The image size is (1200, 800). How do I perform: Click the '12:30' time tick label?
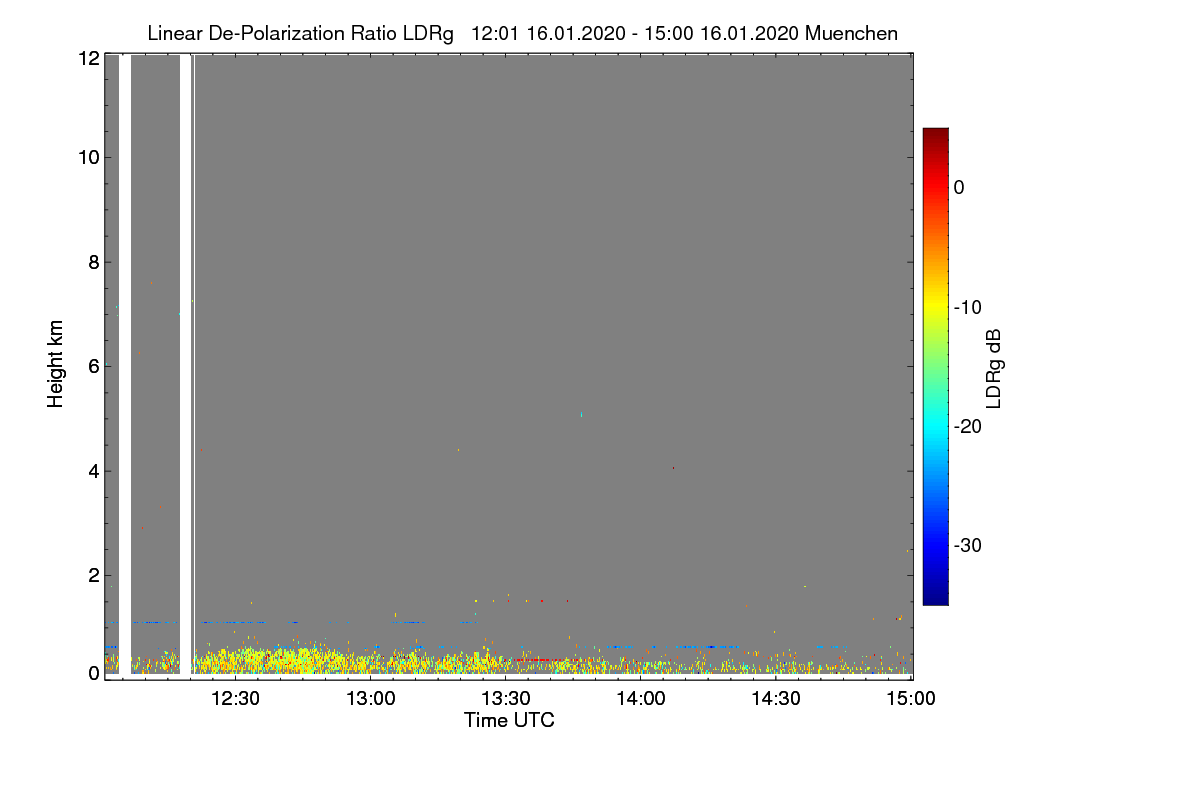pyautogui.click(x=235, y=699)
